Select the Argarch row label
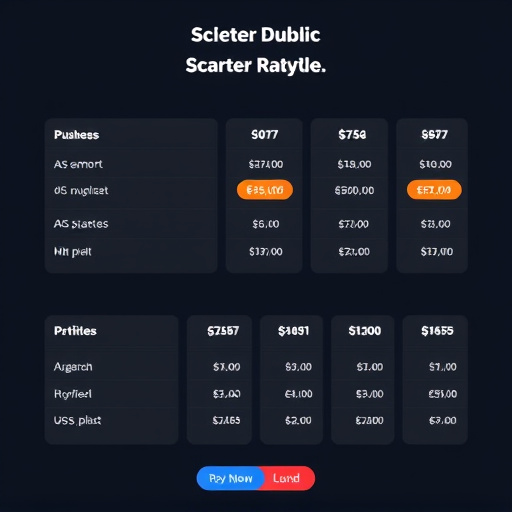This screenshot has width=512, height=512. (73, 367)
